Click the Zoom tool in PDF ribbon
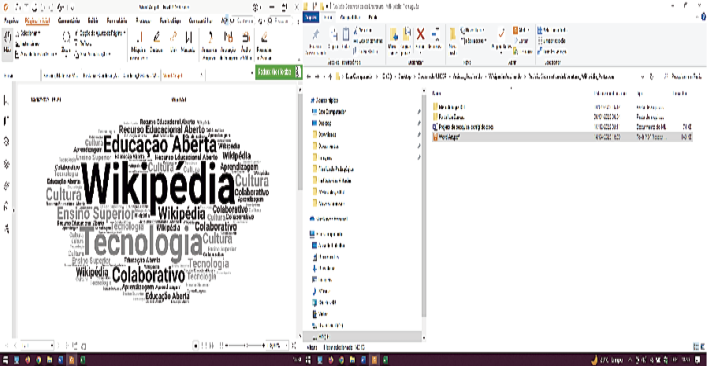 point(66,44)
